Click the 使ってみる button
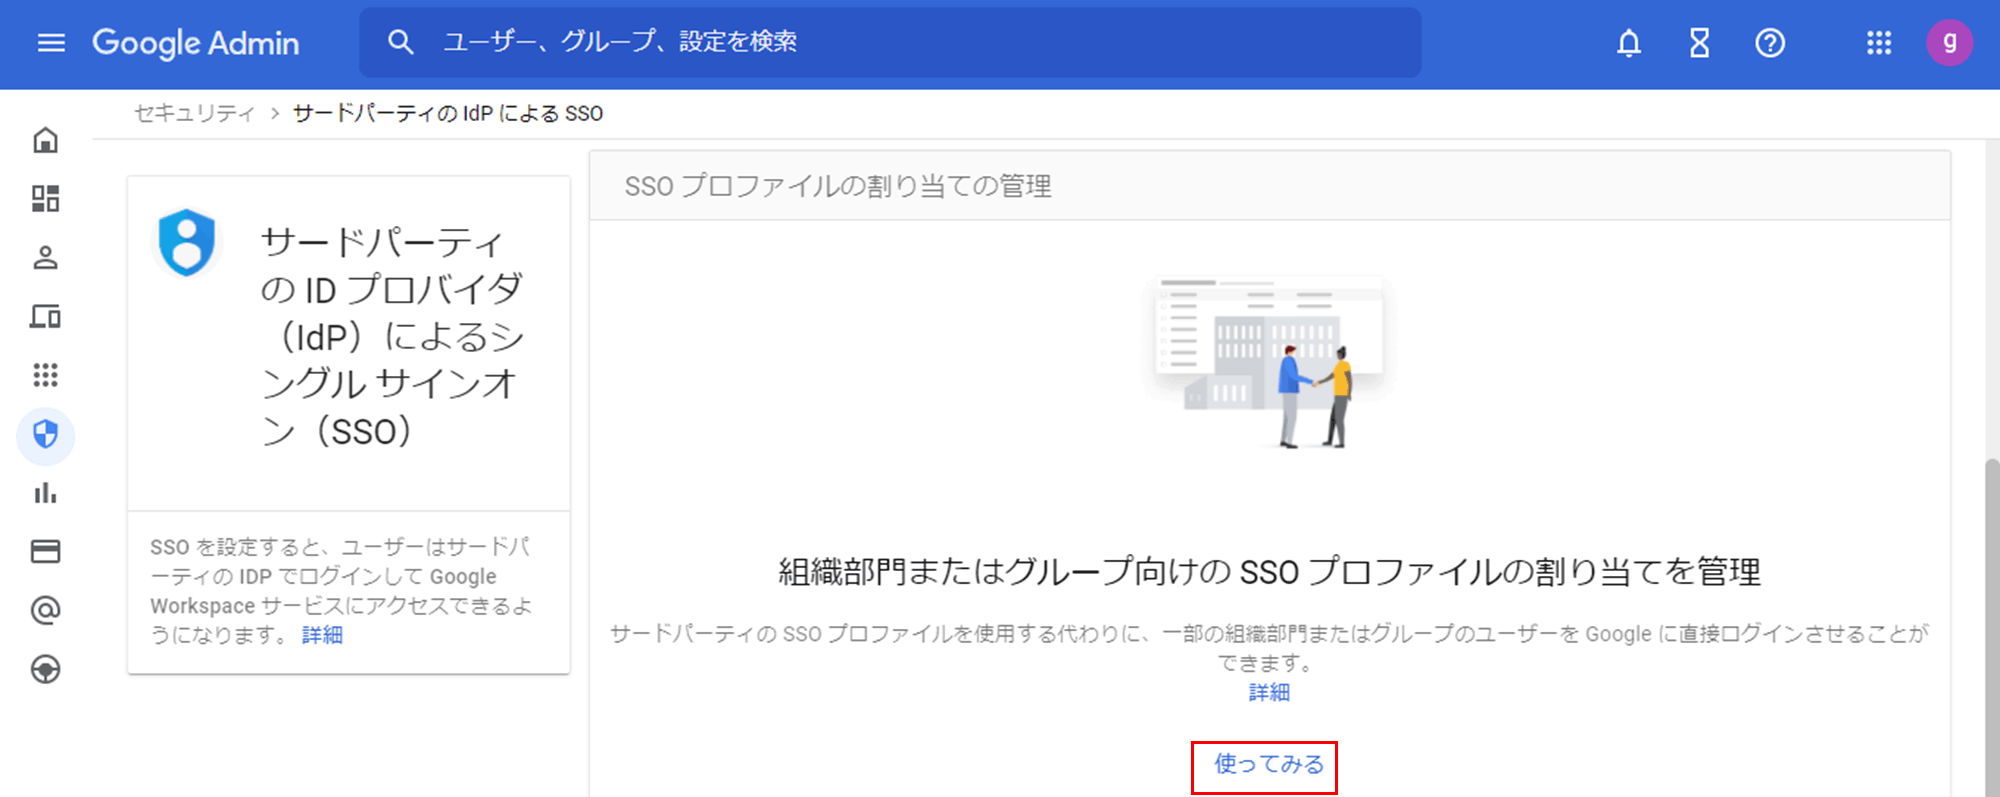The image size is (2000, 797). (x=1265, y=766)
